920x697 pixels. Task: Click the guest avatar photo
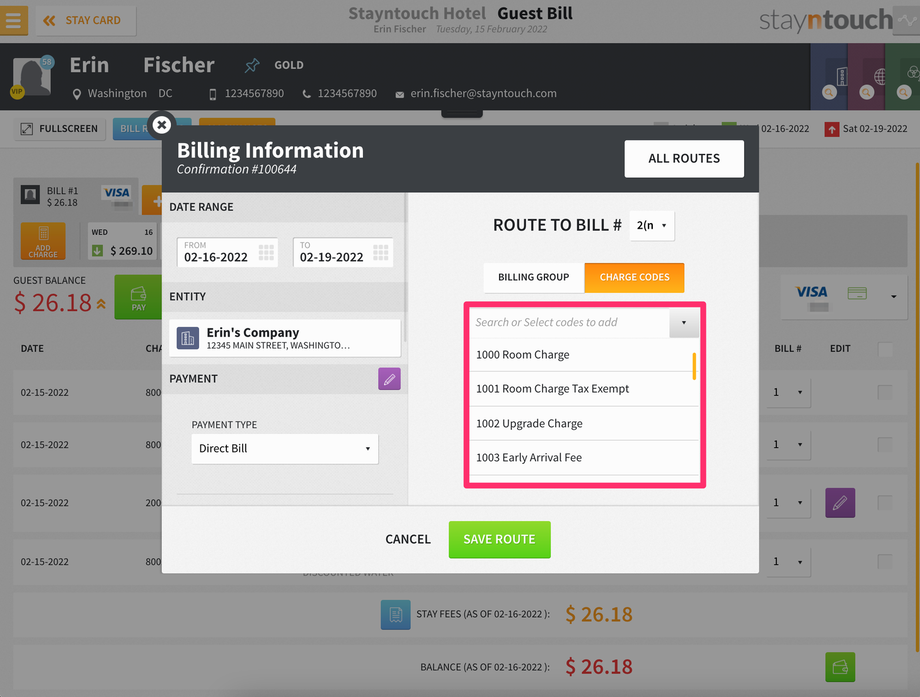click(x=32, y=76)
